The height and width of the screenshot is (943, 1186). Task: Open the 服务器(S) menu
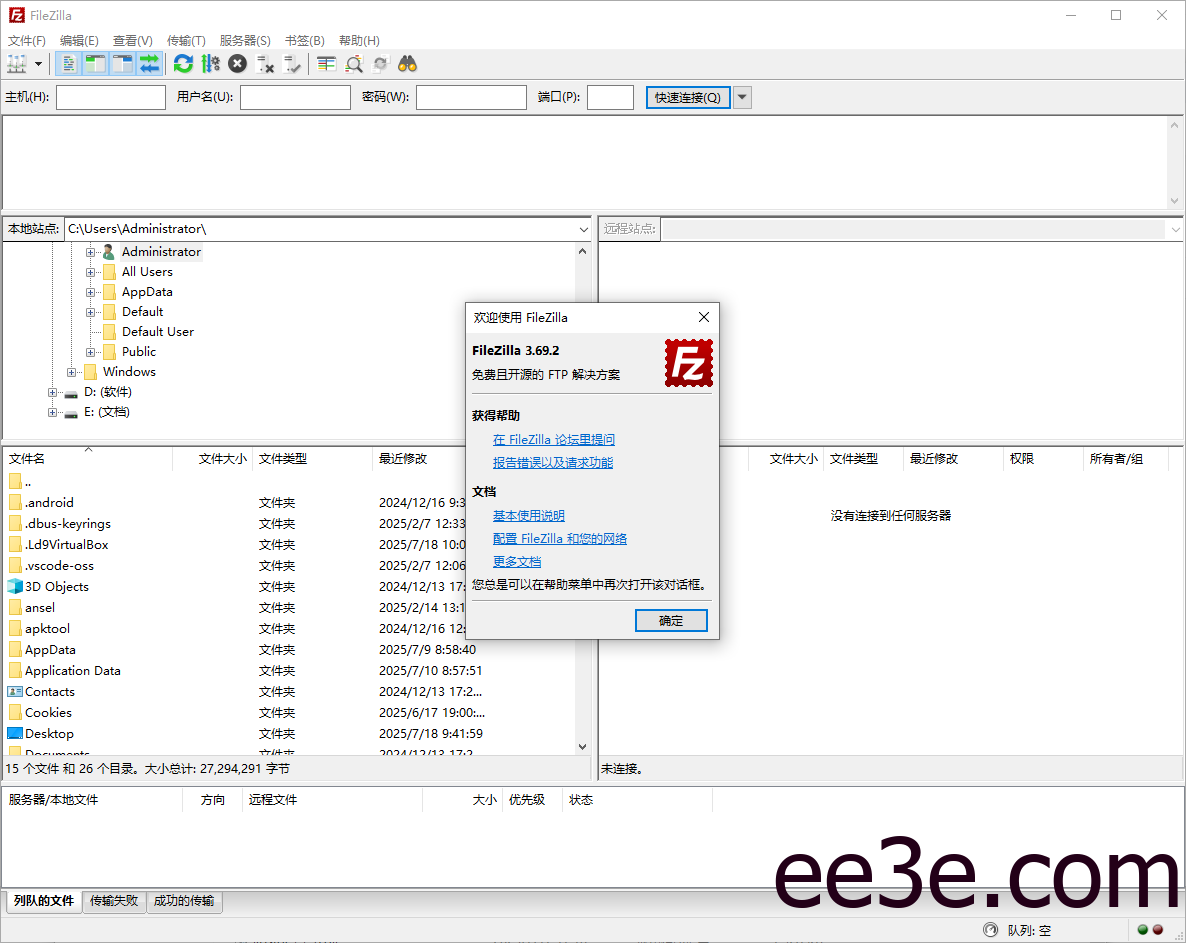(244, 40)
